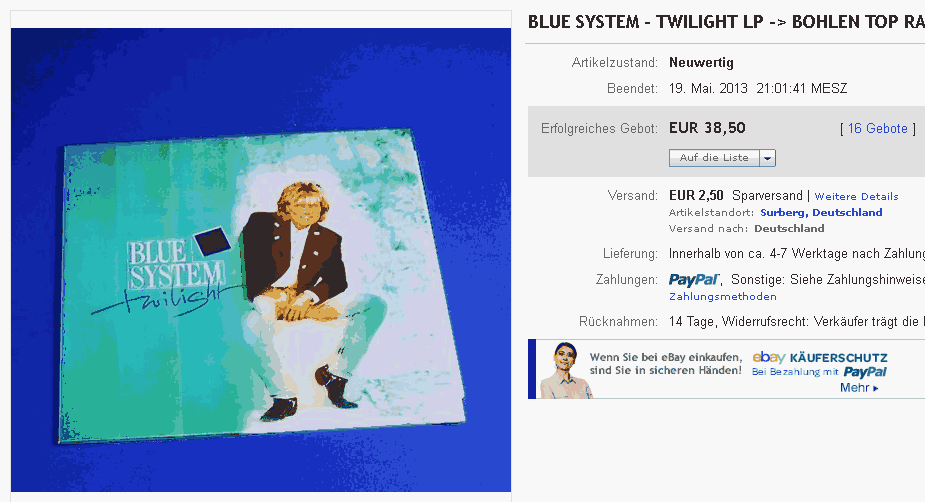925x502 pixels.
Task: Click the Käuferschutz banner text
Action: 665,364
